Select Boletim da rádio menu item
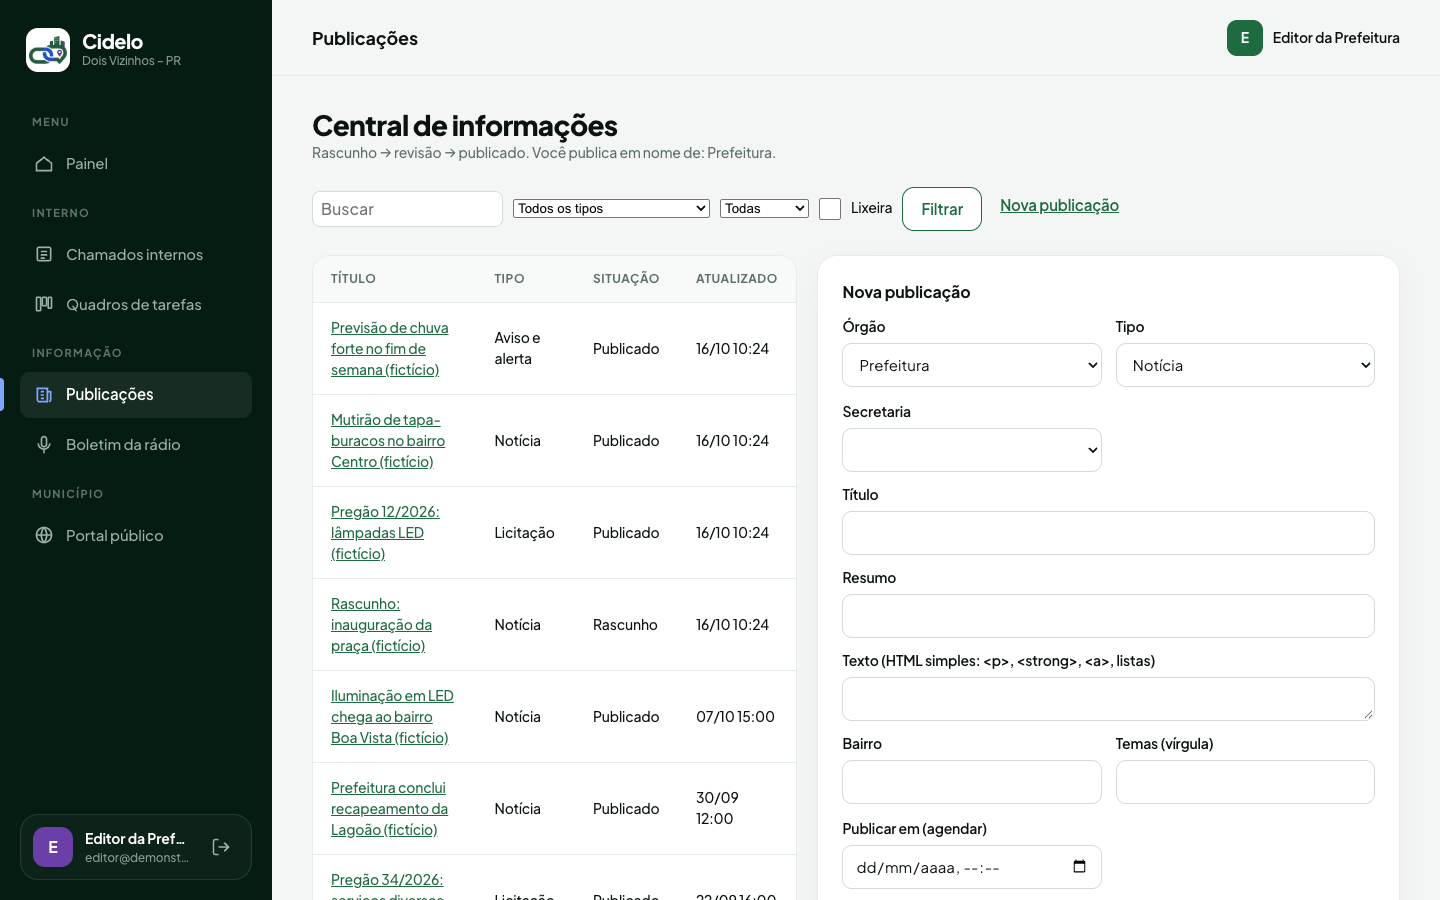 (136, 445)
